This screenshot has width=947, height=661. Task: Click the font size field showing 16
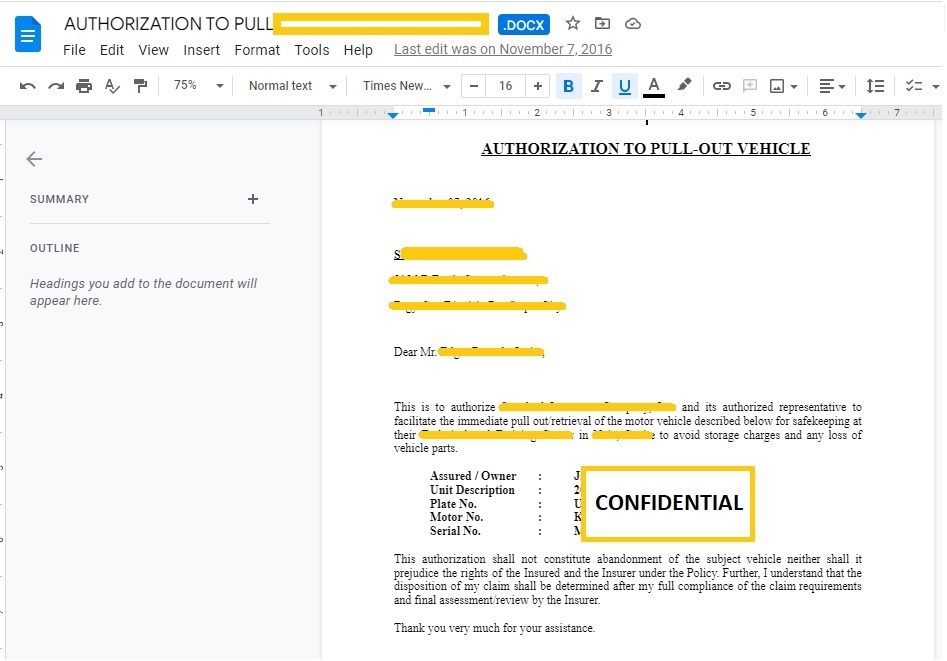click(506, 86)
